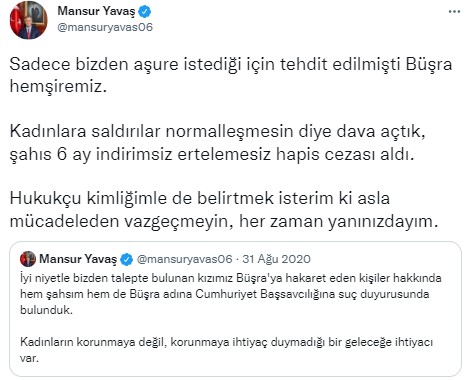Open the Mansur Yavaş name in quoted tweet
This screenshot has width=475, height=380.
tap(78, 259)
